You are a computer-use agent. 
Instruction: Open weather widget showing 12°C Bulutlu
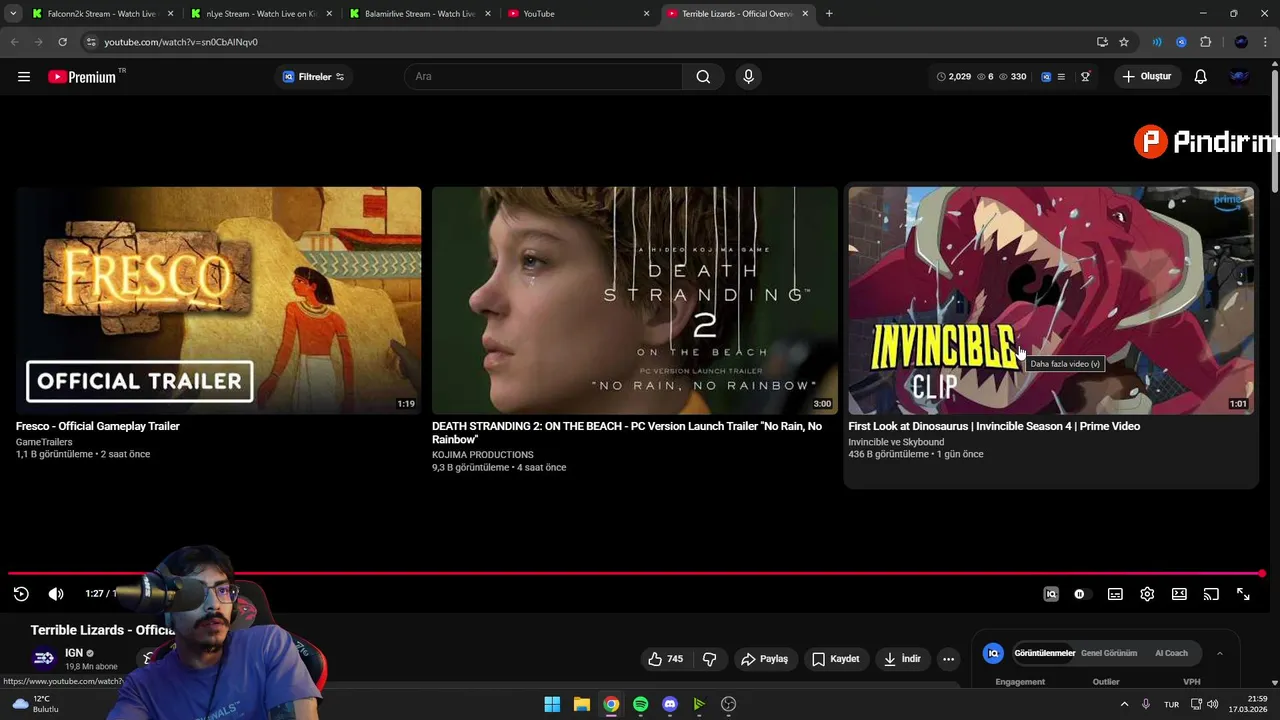pos(35,704)
